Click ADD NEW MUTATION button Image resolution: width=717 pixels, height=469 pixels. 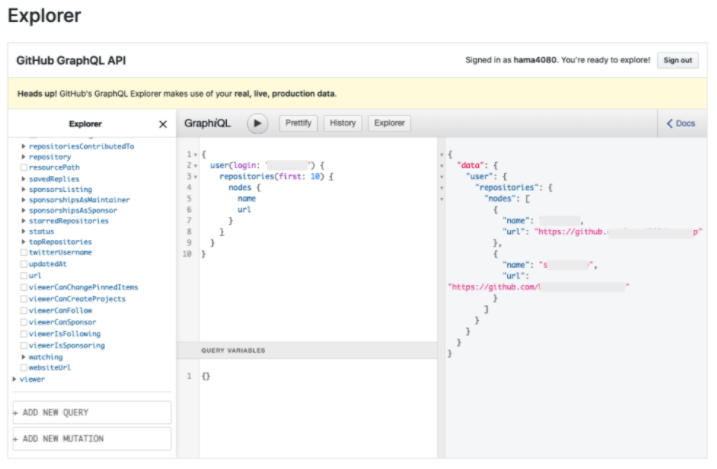coord(92,438)
